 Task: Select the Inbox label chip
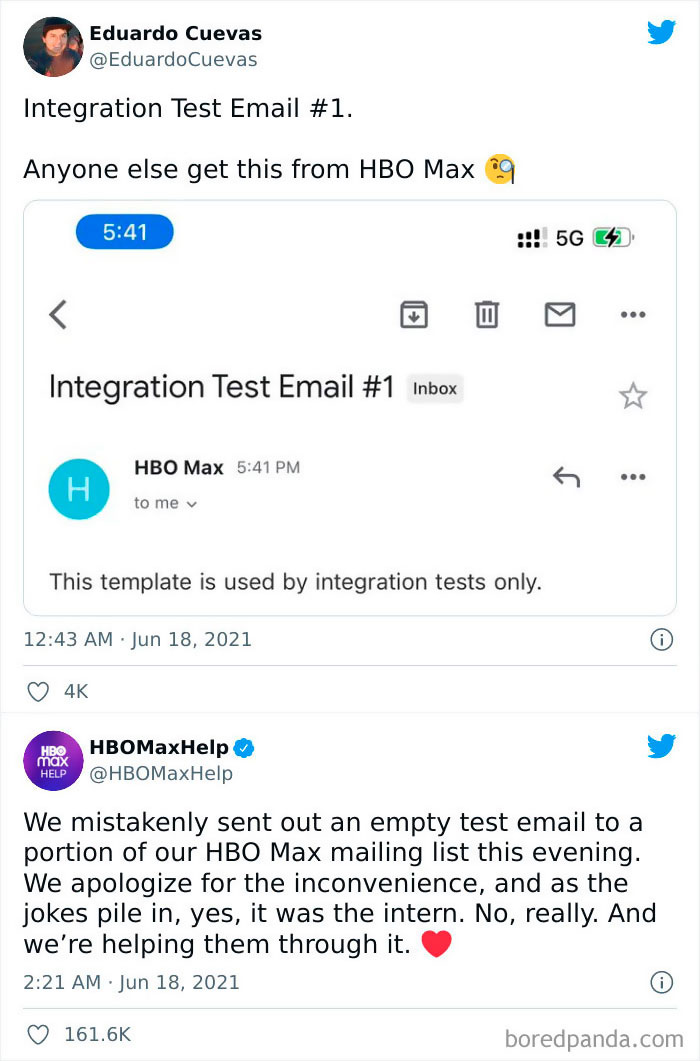(x=435, y=389)
